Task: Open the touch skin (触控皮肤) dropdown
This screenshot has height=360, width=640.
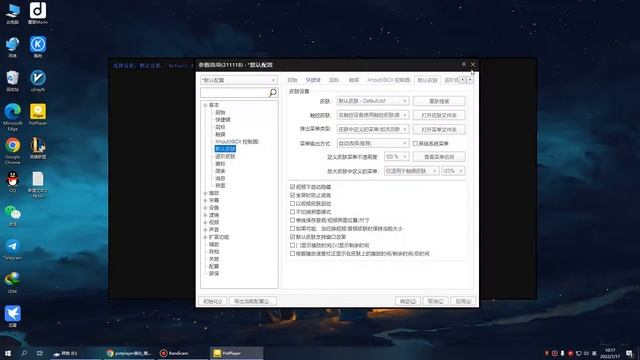Action: pos(373,115)
